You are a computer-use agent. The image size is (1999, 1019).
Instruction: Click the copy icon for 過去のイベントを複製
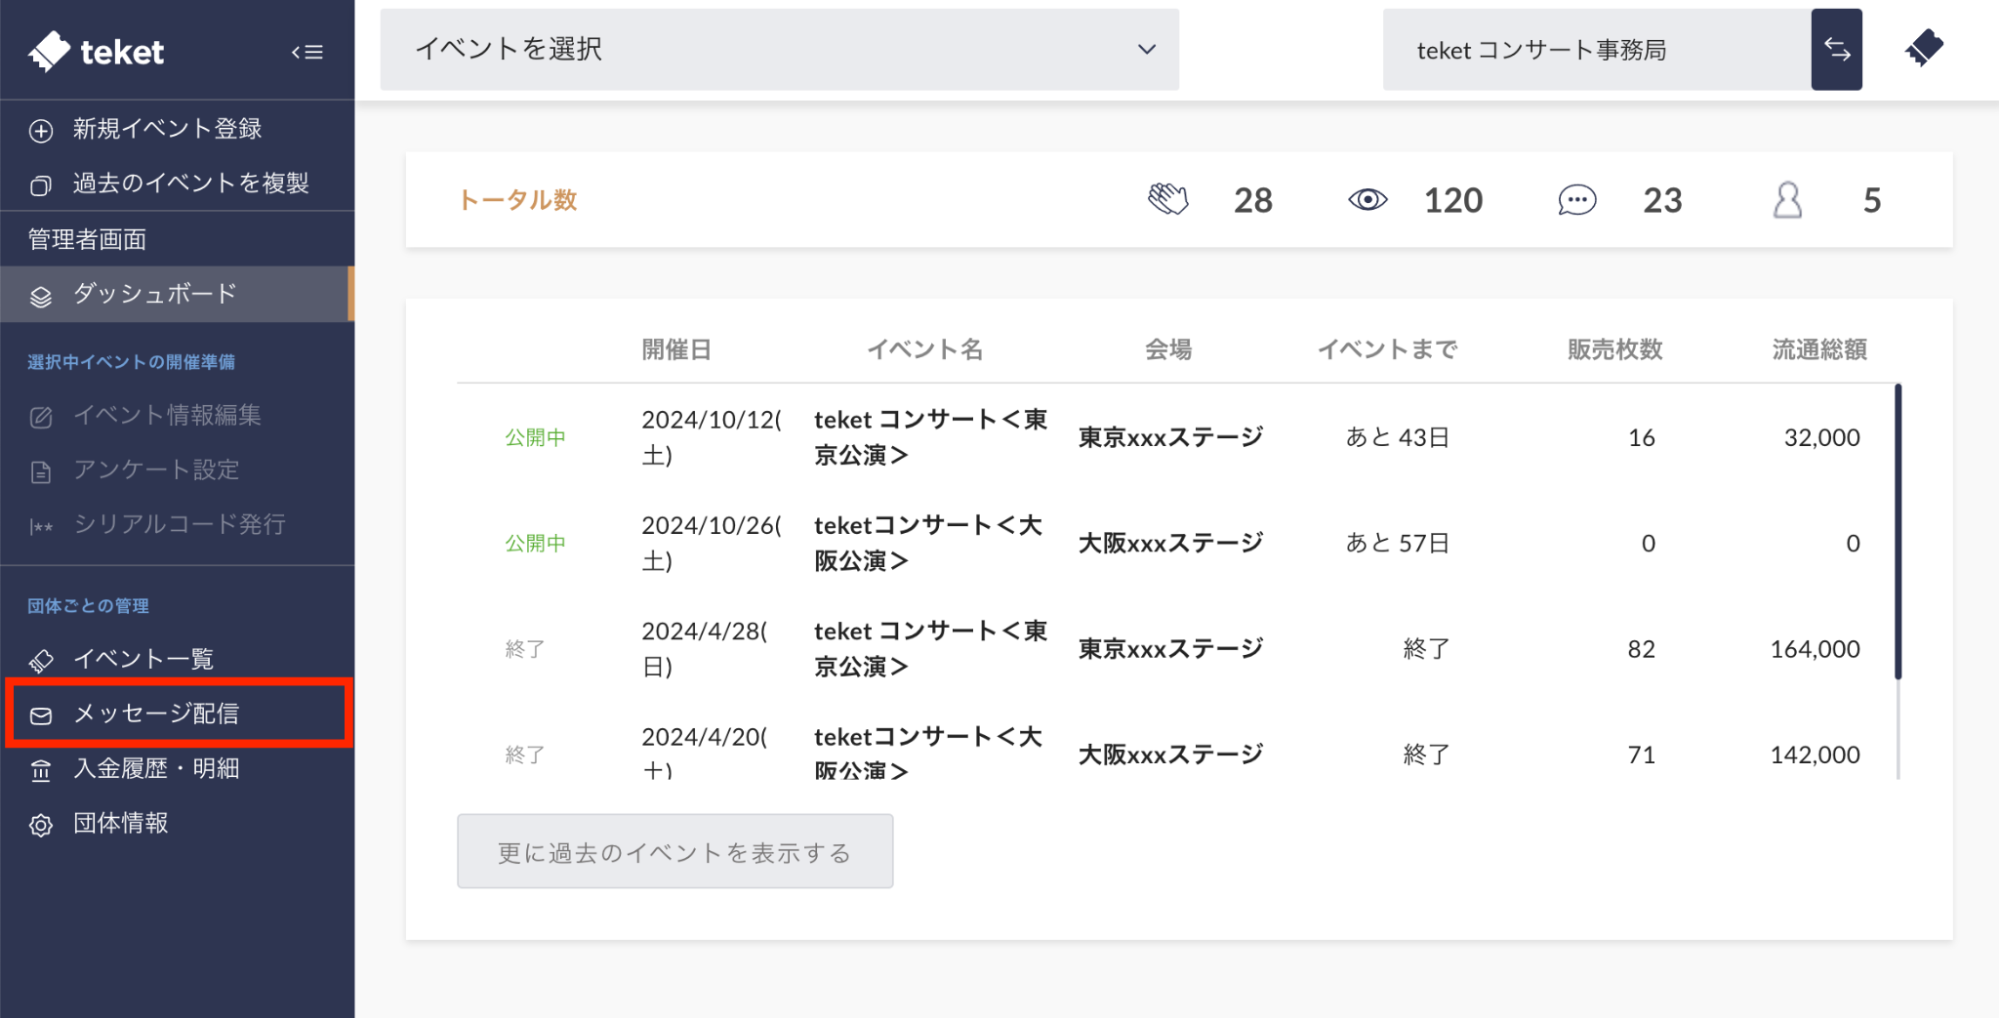(x=41, y=185)
